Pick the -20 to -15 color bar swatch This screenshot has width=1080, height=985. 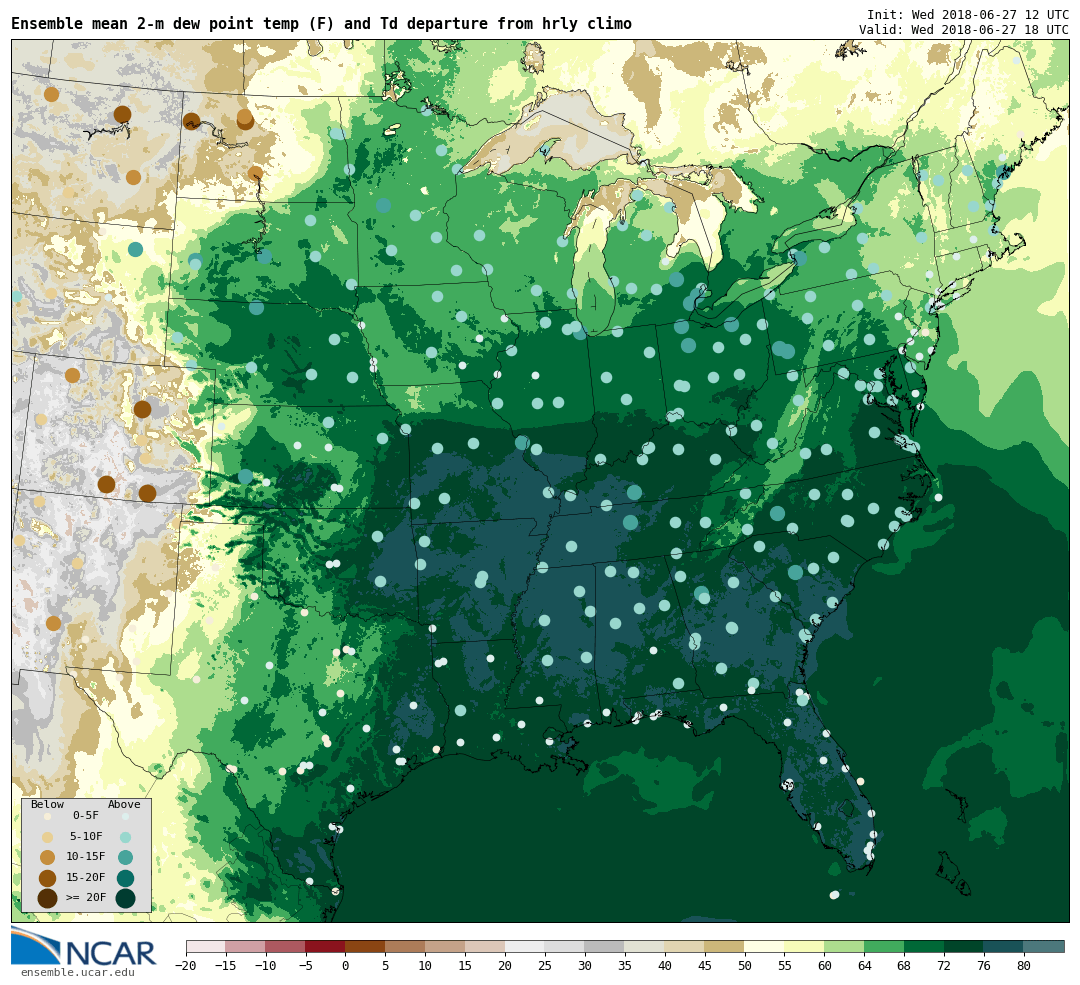pyautogui.click(x=206, y=946)
